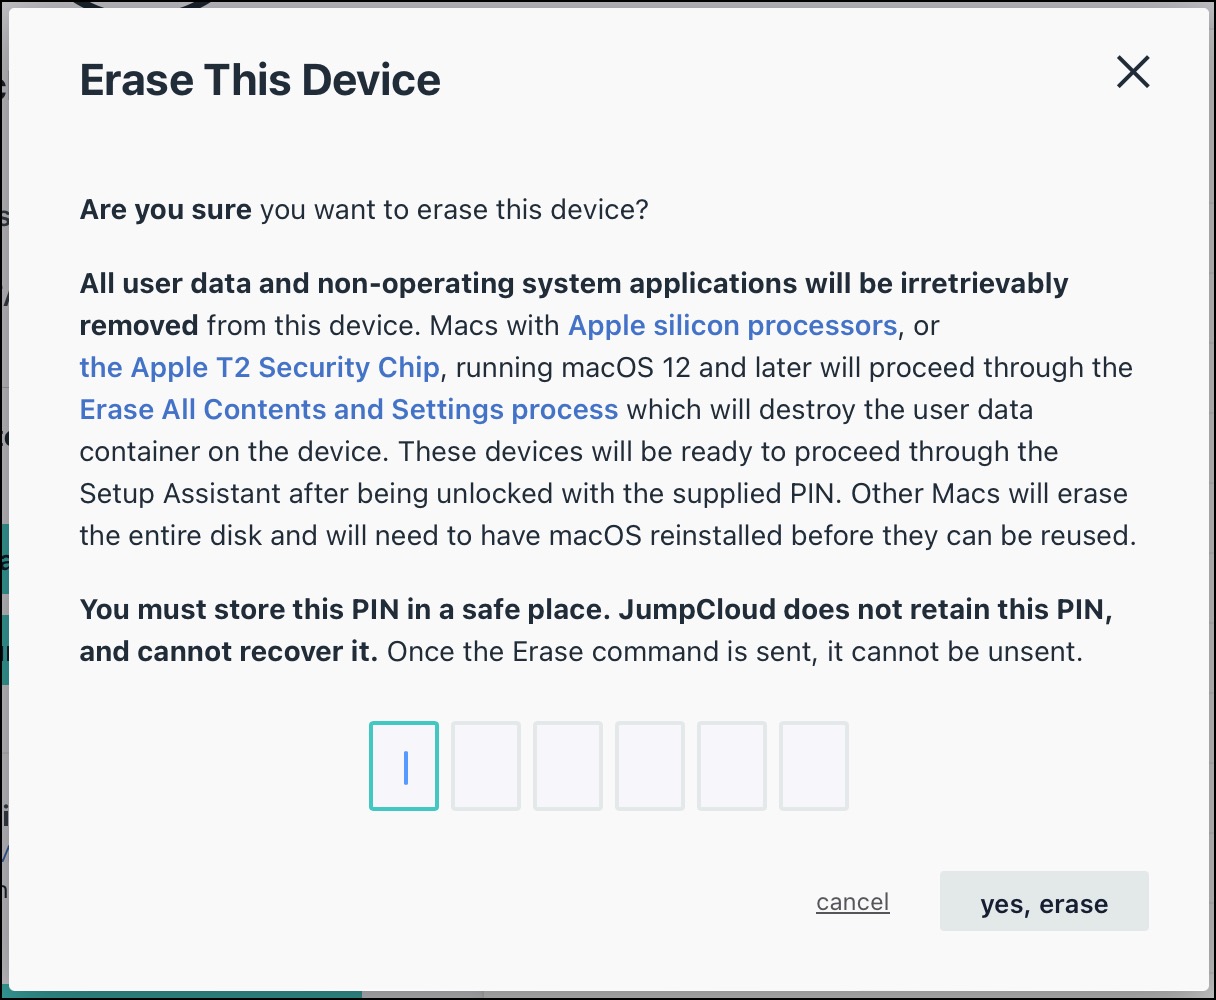The width and height of the screenshot is (1216, 1000).
Task: Confirm with the "yes, erase" button
Action: (x=1044, y=902)
